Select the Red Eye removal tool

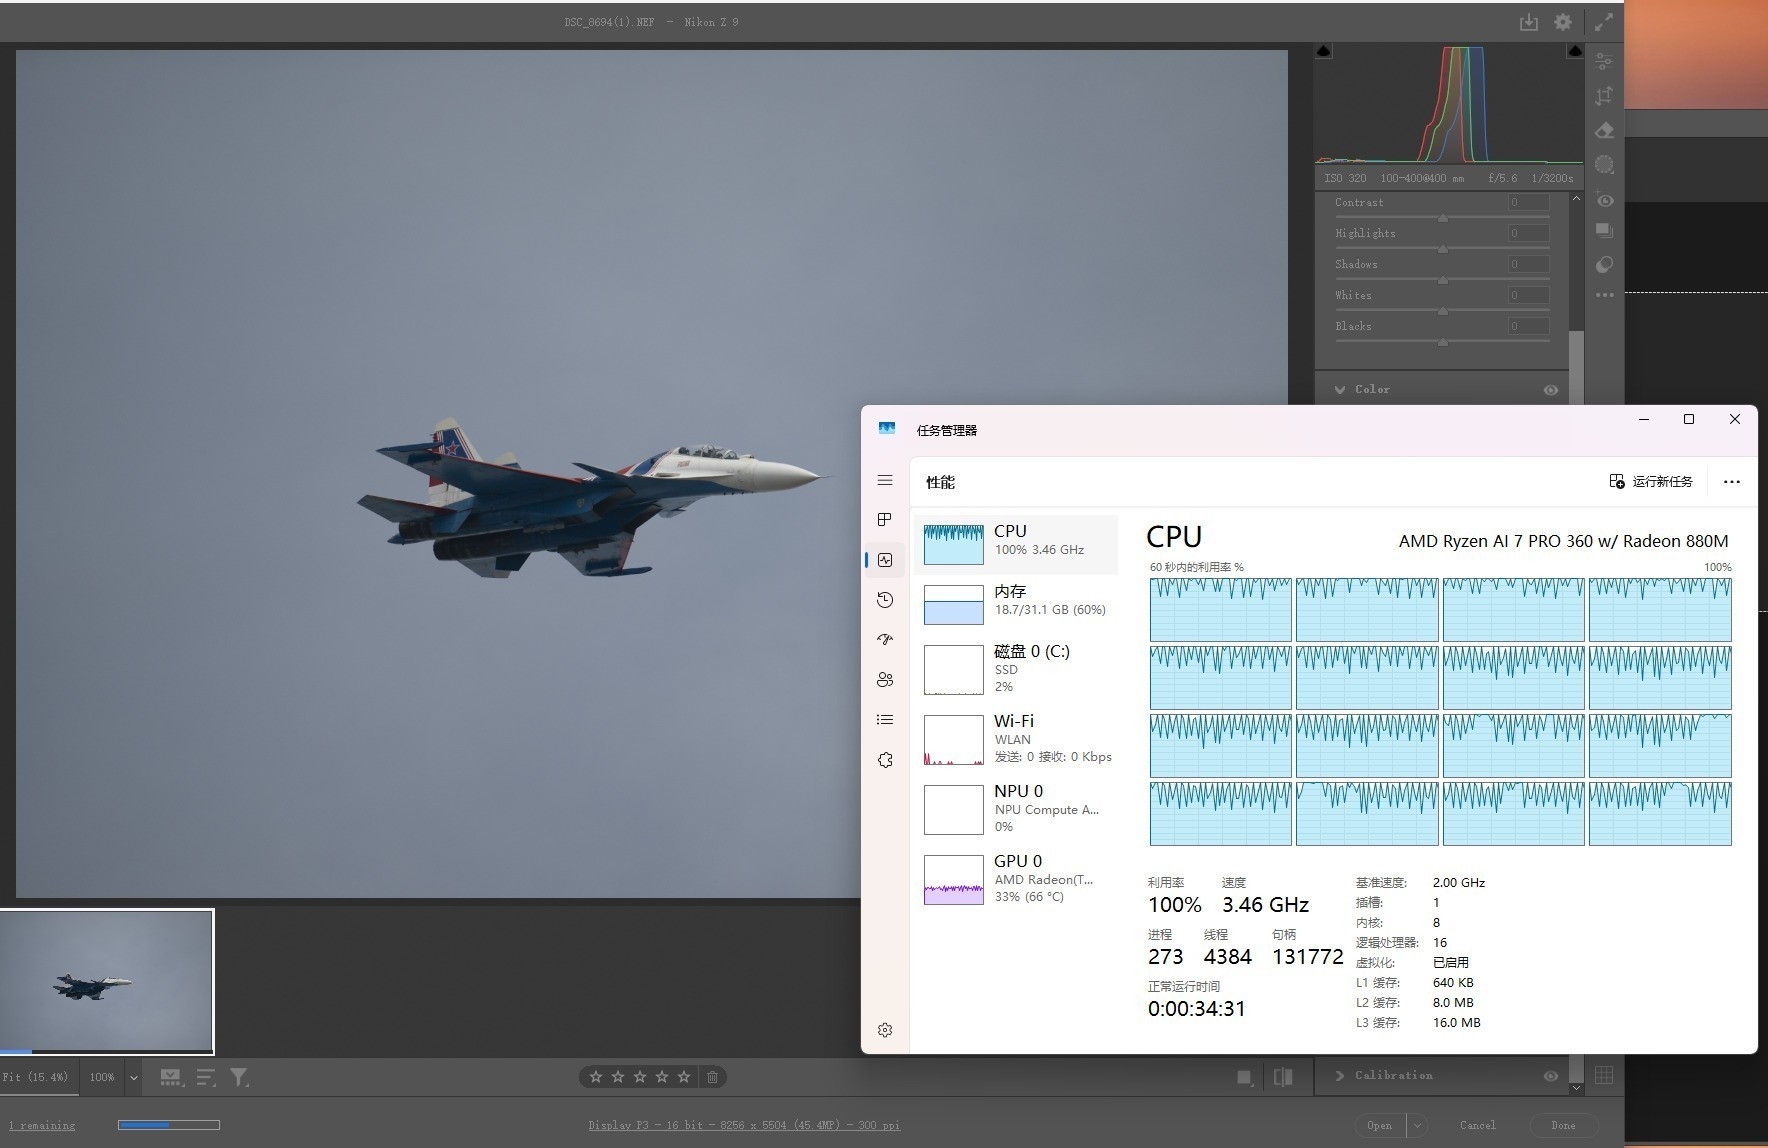click(1604, 200)
